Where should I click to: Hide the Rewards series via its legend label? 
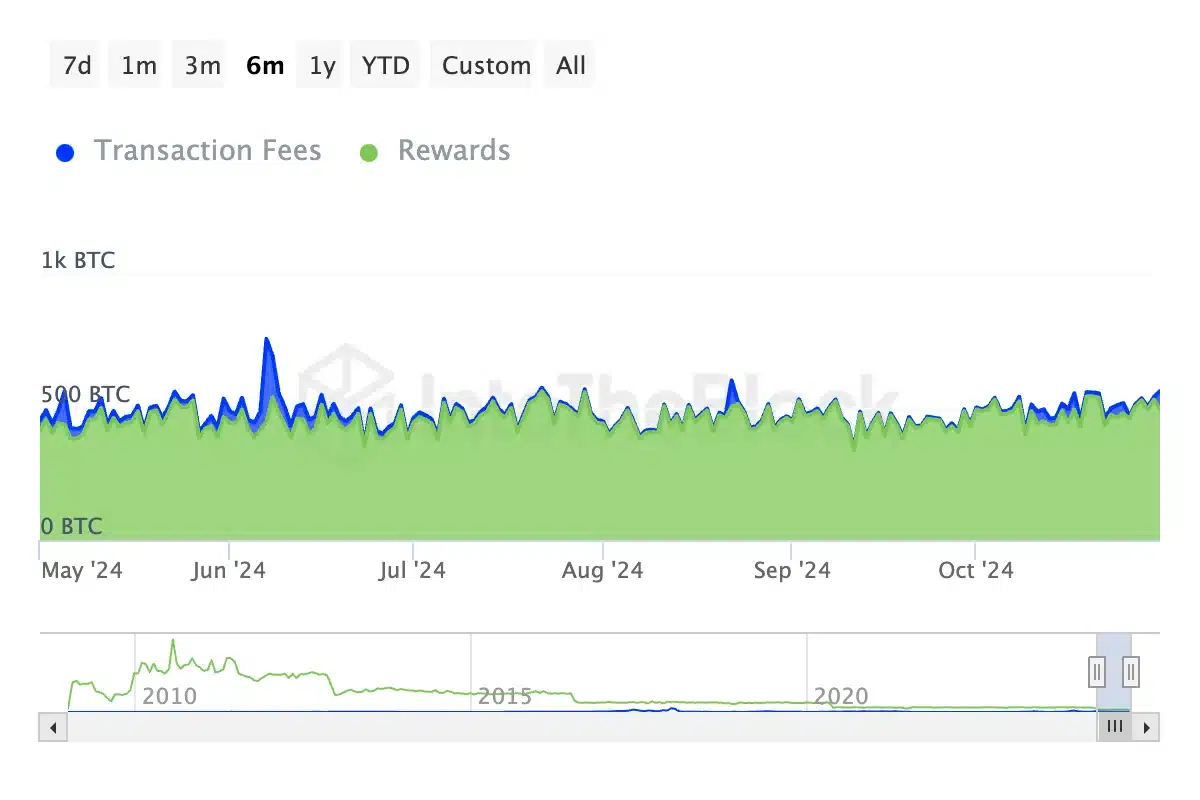tap(453, 151)
